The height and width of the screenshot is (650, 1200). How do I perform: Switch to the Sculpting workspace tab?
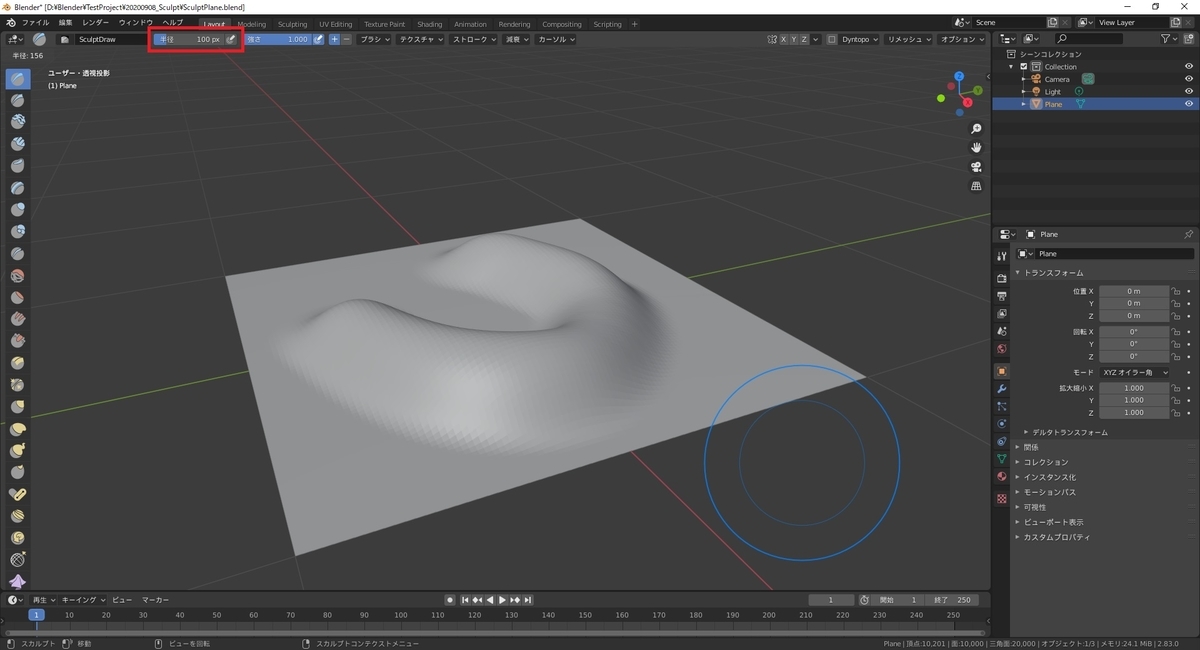[293, 24]
